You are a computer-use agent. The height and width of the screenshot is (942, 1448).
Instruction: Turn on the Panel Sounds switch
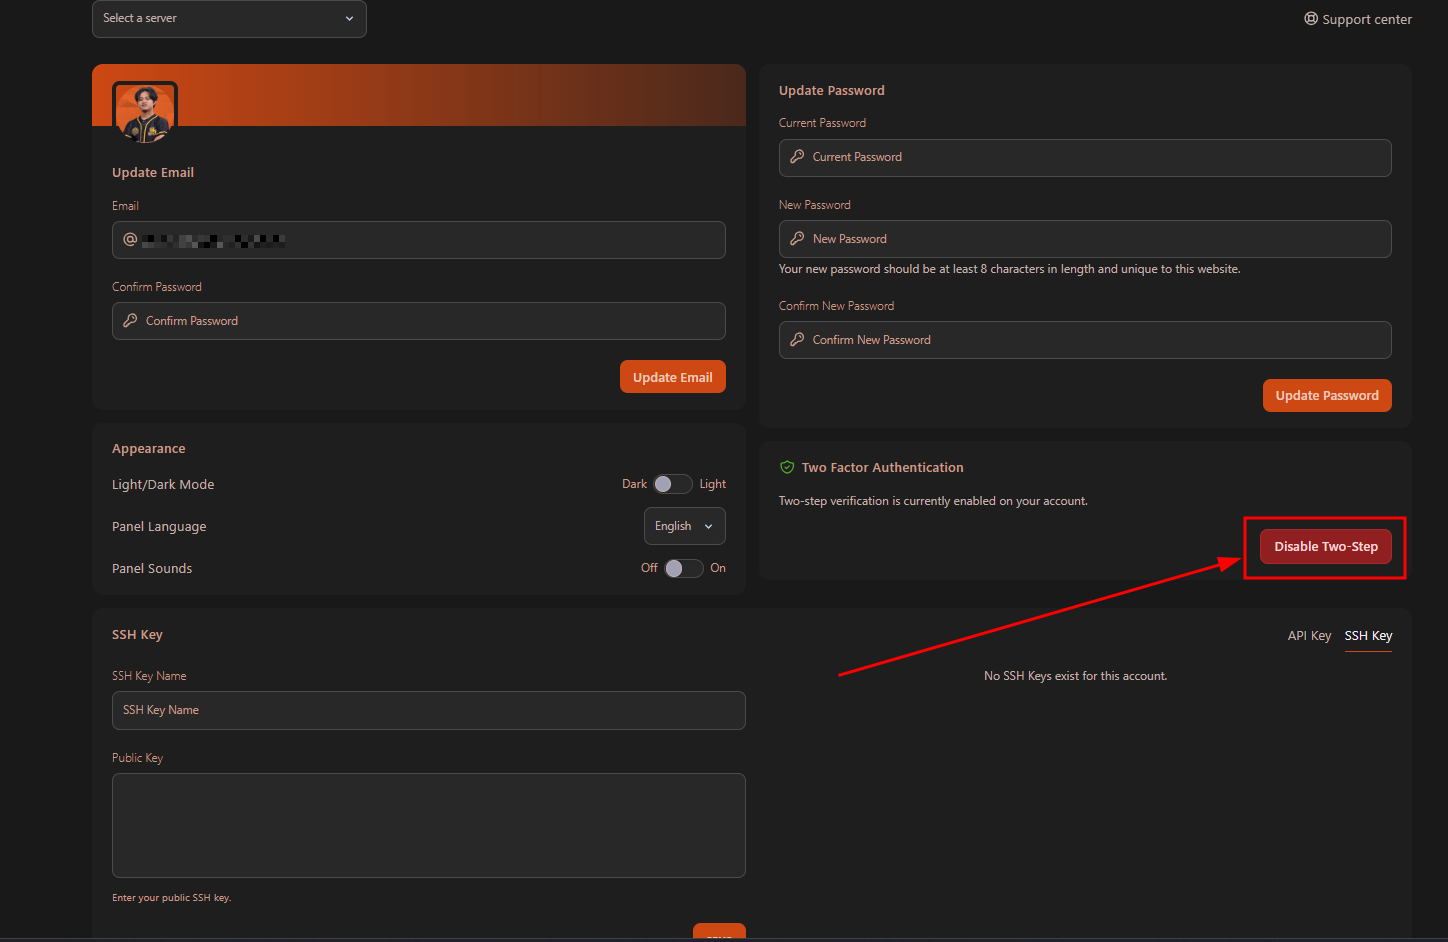683,568
